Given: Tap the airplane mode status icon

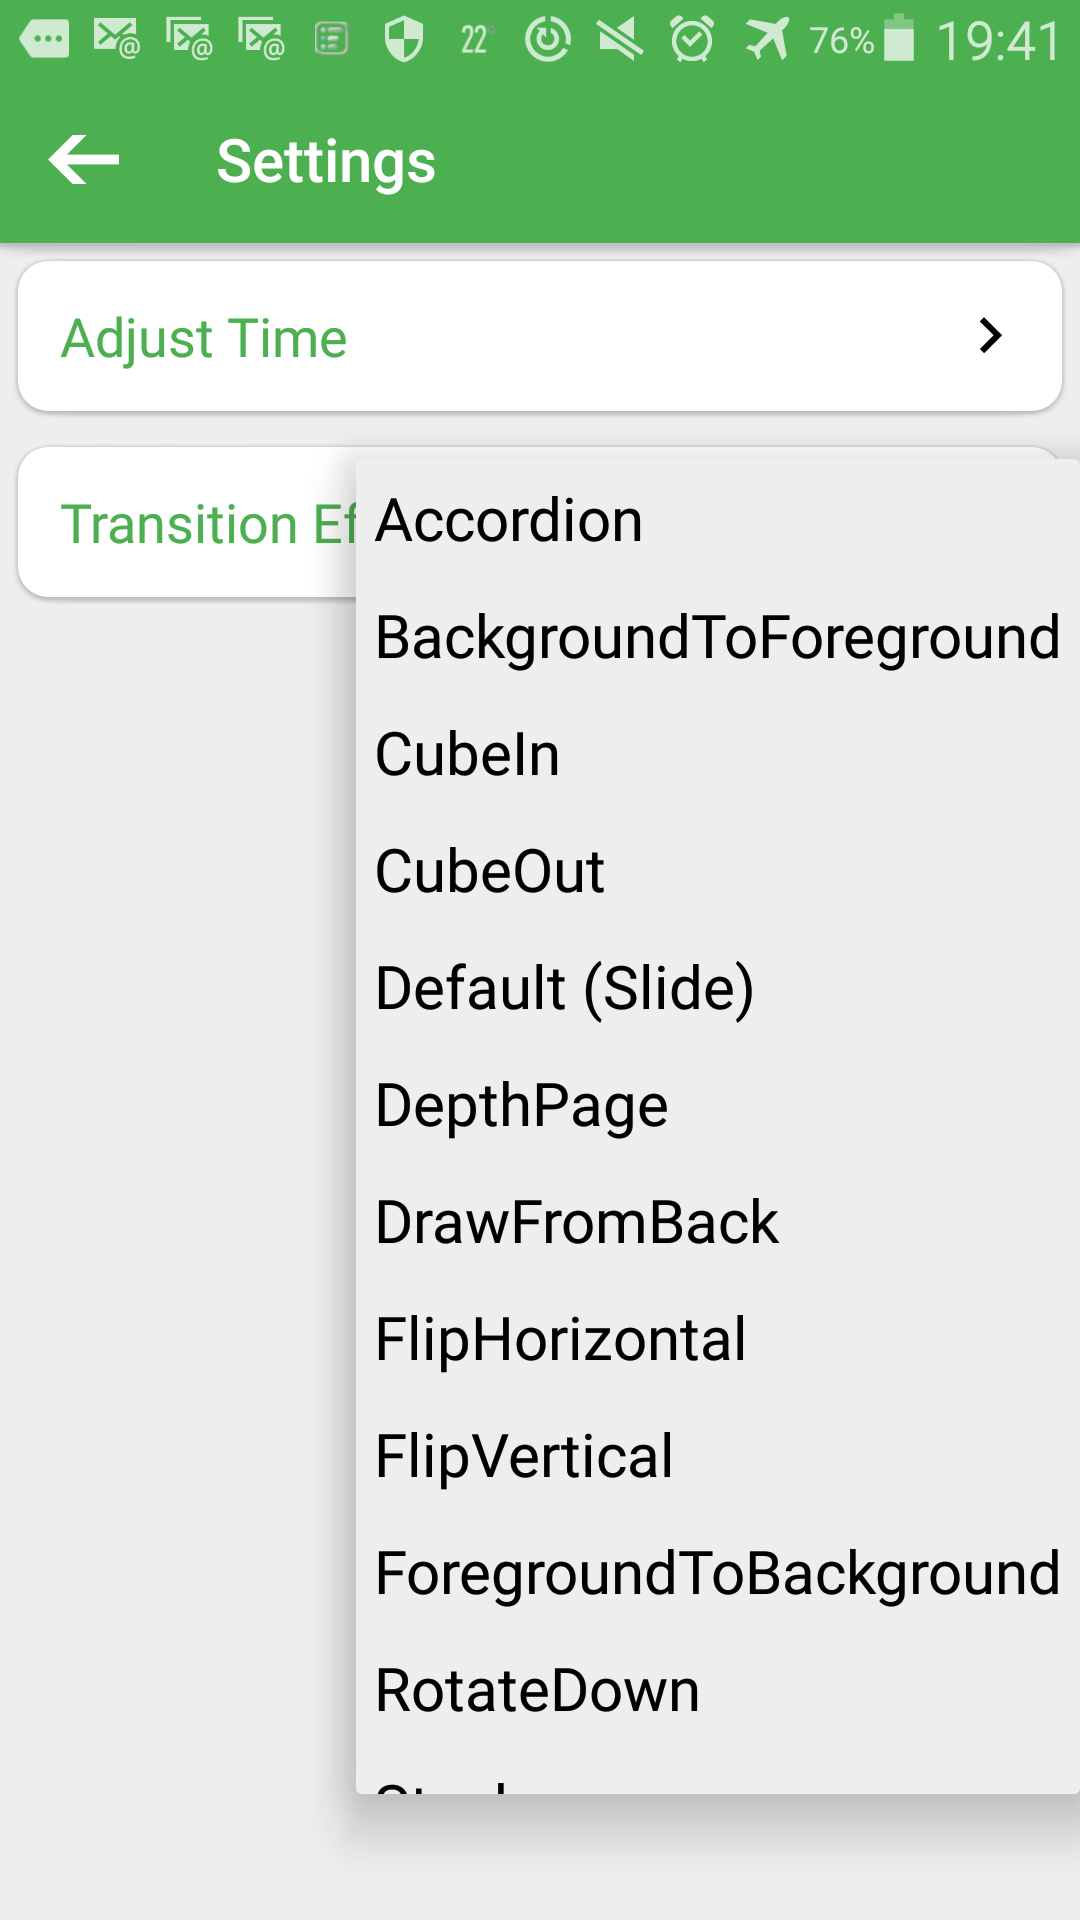Looking at the screenshot, I should tap(767, 40).
